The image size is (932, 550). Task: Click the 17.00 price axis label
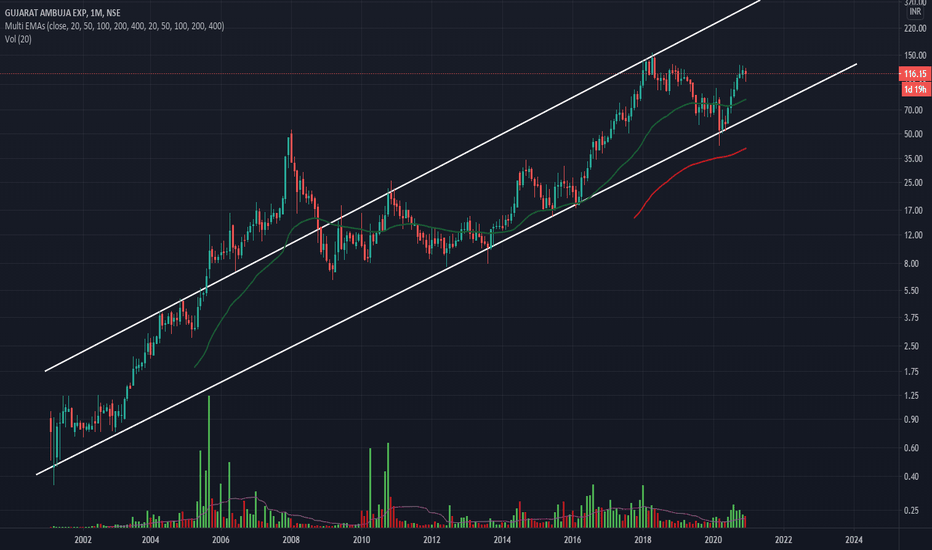[x=915, y=210]
